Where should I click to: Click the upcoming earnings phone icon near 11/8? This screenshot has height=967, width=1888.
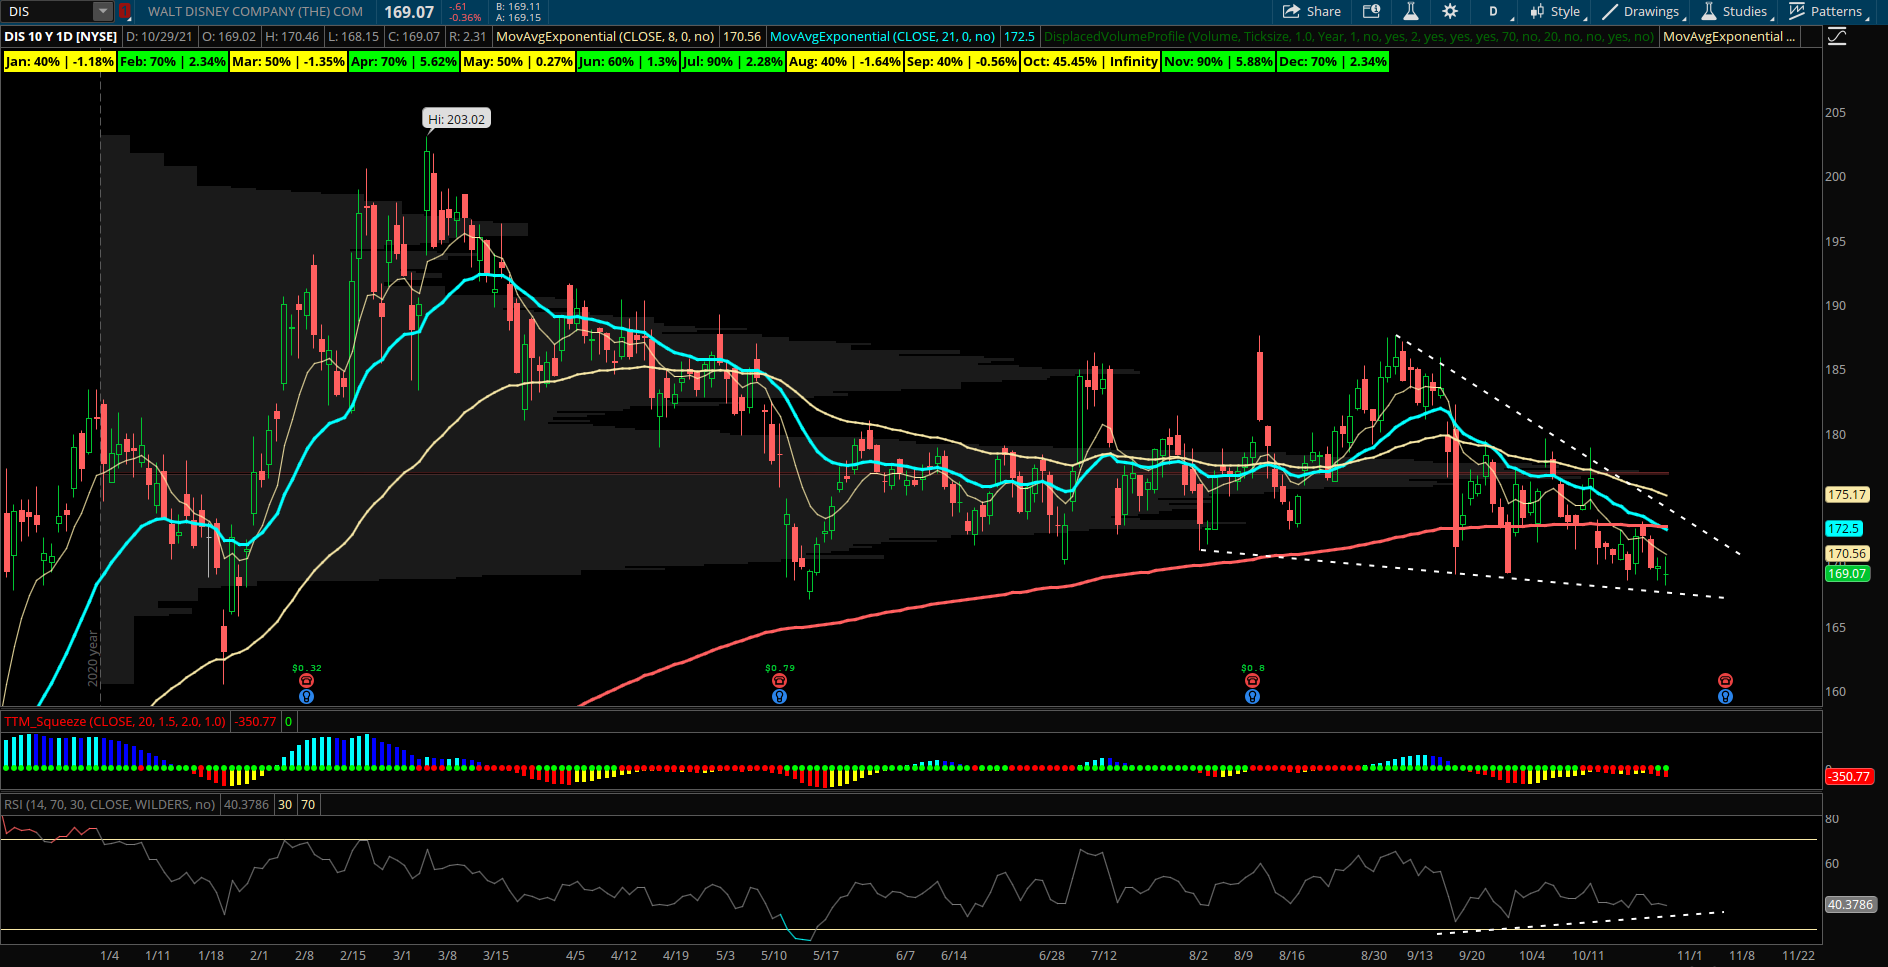[x=1725, y=681]
